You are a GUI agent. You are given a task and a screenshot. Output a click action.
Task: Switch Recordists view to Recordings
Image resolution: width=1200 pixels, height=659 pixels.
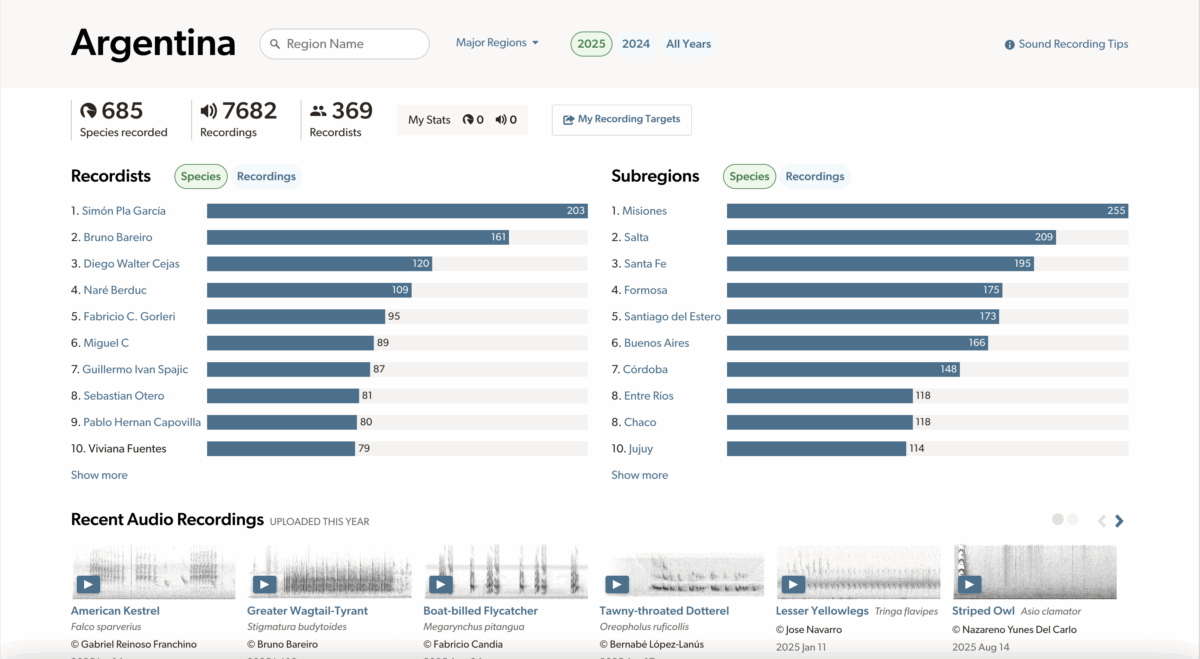266,176
